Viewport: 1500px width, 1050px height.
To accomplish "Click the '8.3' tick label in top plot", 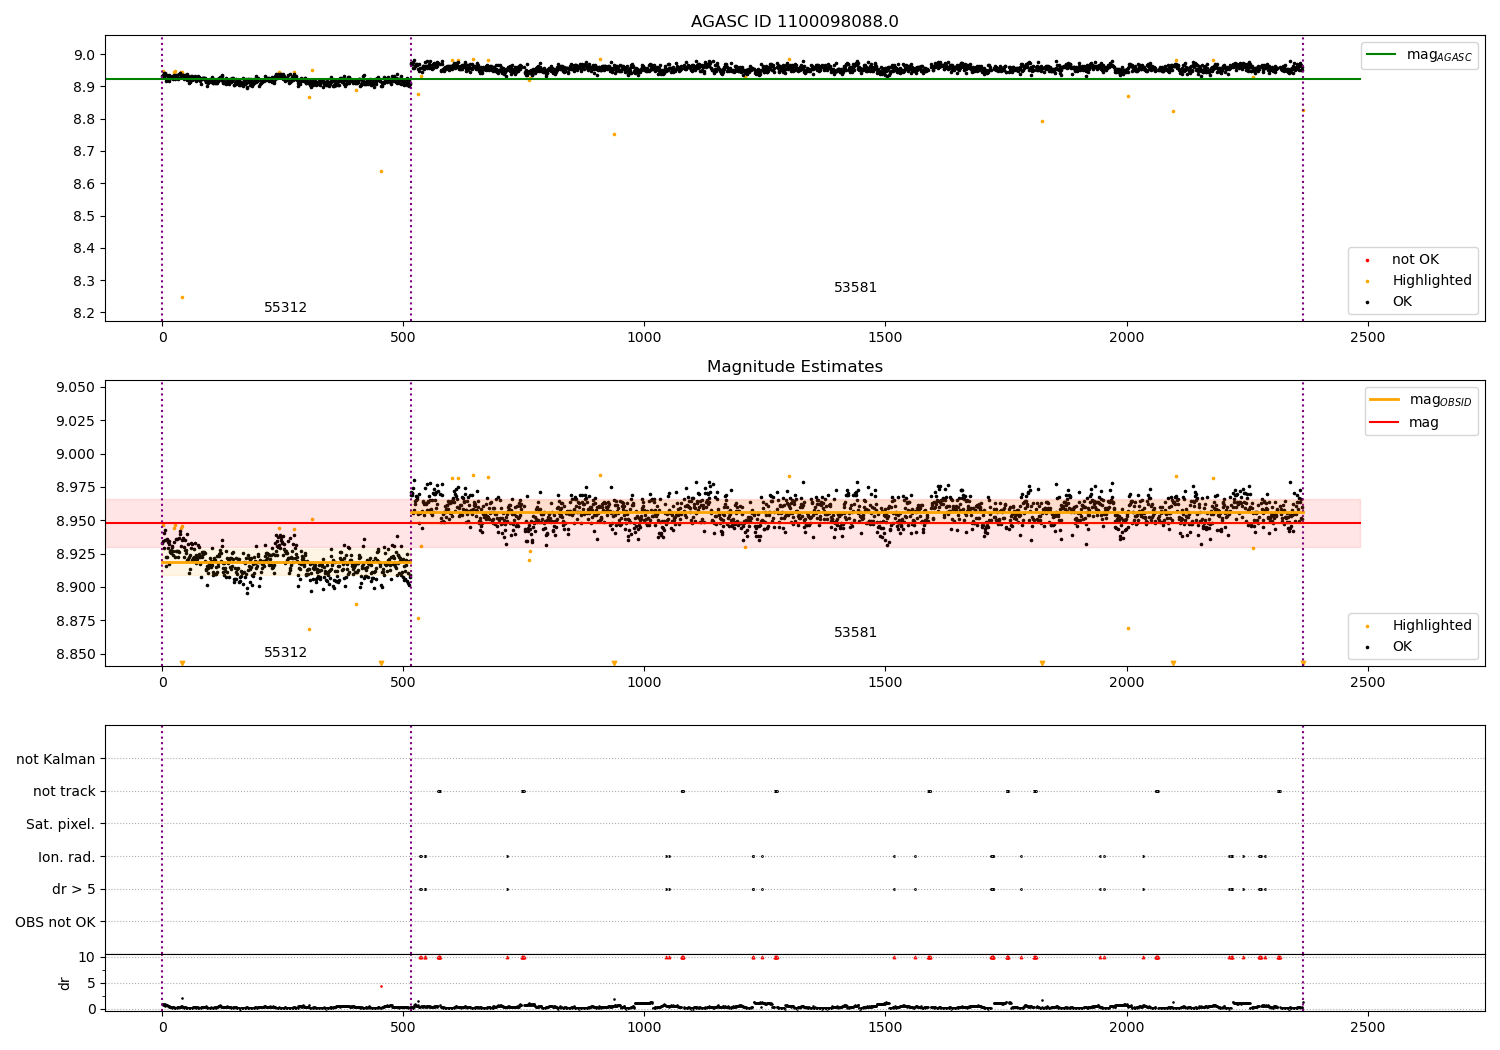I will [x=84, y=281].
